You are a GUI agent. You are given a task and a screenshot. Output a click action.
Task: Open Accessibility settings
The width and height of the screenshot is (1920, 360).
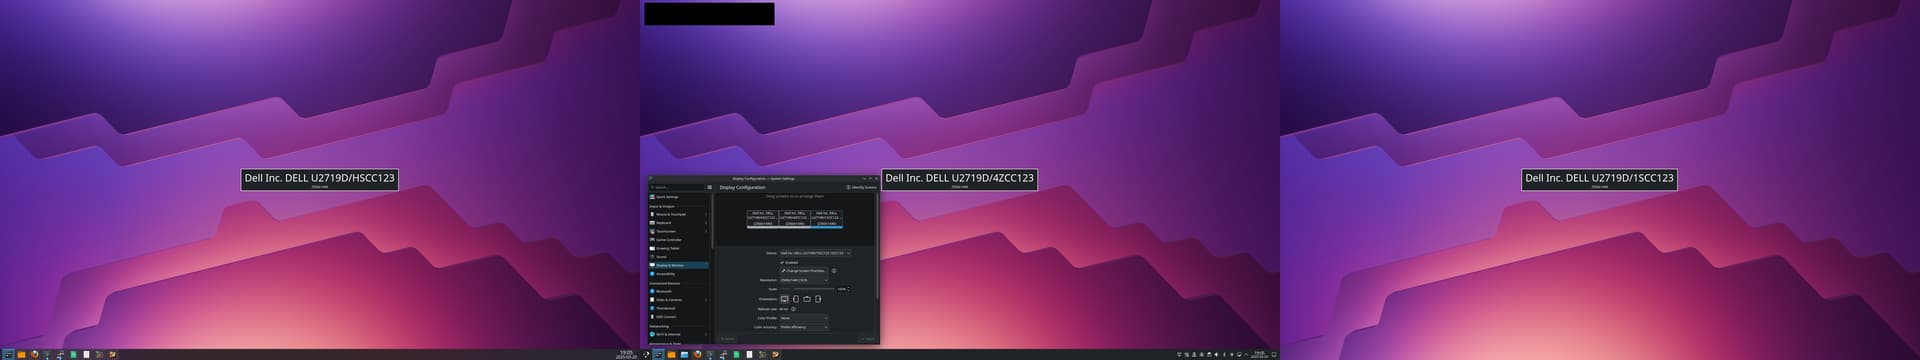[678, 274]
